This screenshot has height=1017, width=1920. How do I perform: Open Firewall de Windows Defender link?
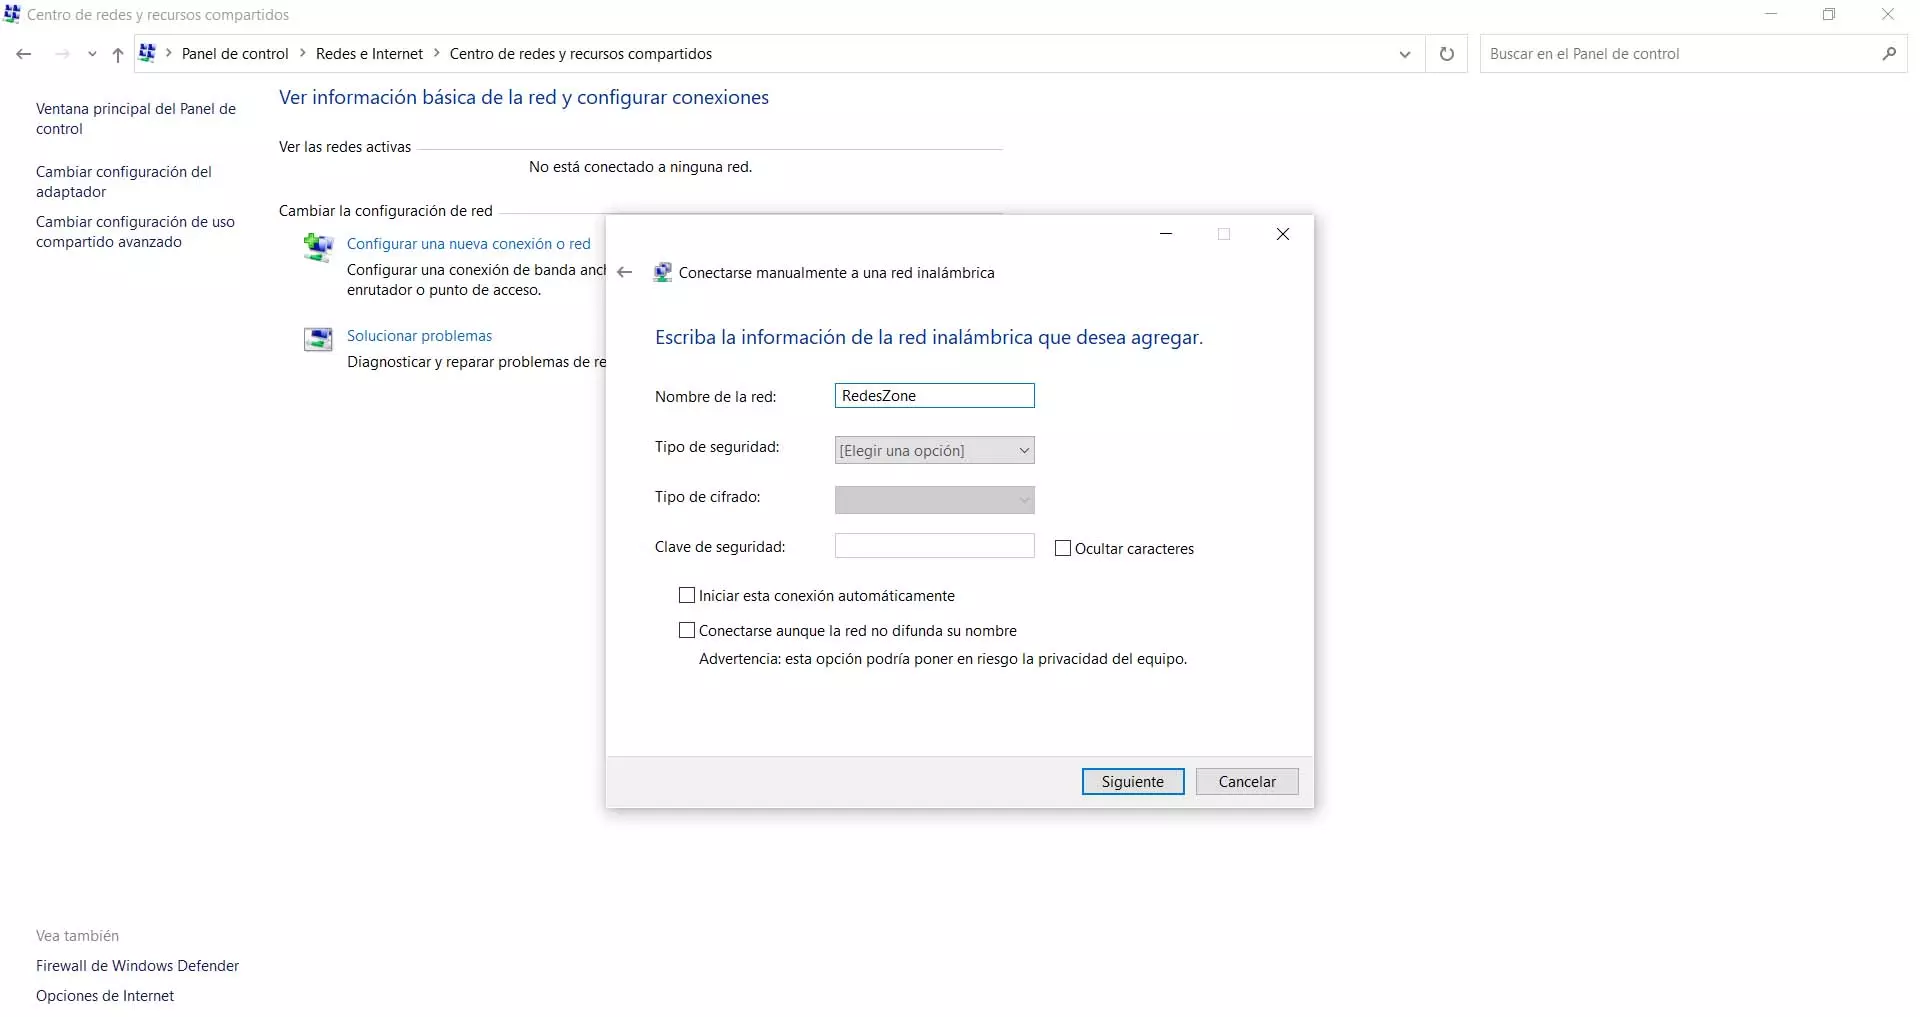click(x=137, y=966)
